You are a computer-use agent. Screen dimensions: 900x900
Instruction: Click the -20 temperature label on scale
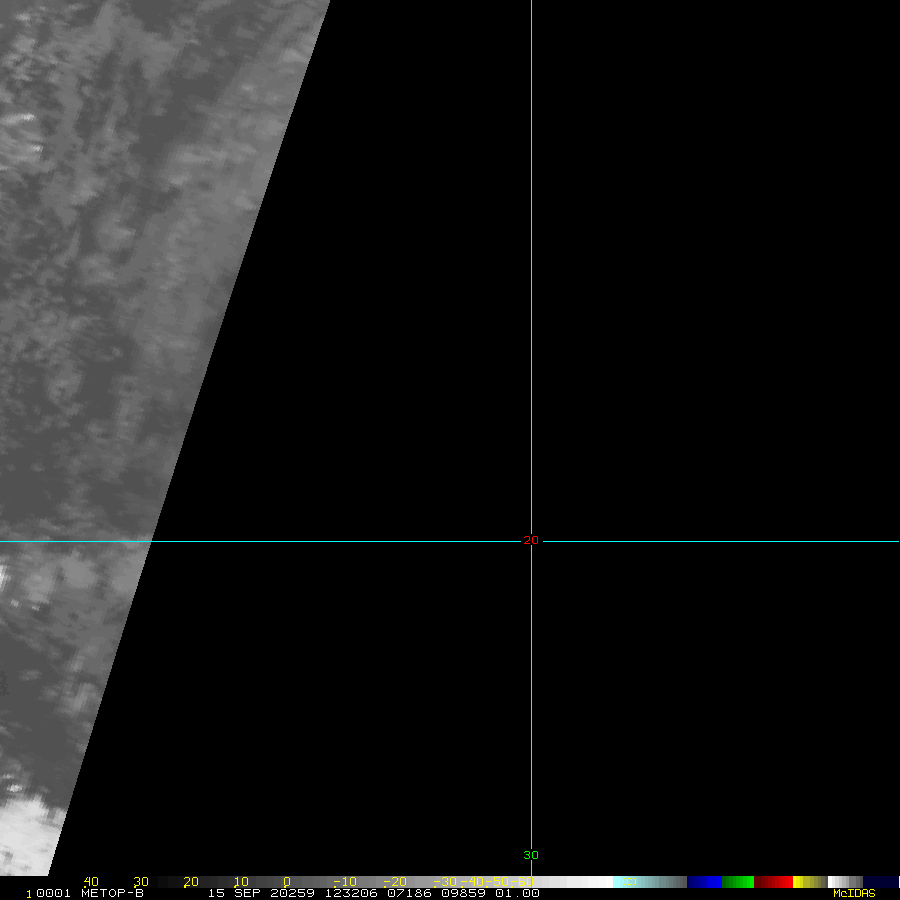coord(394,882)
